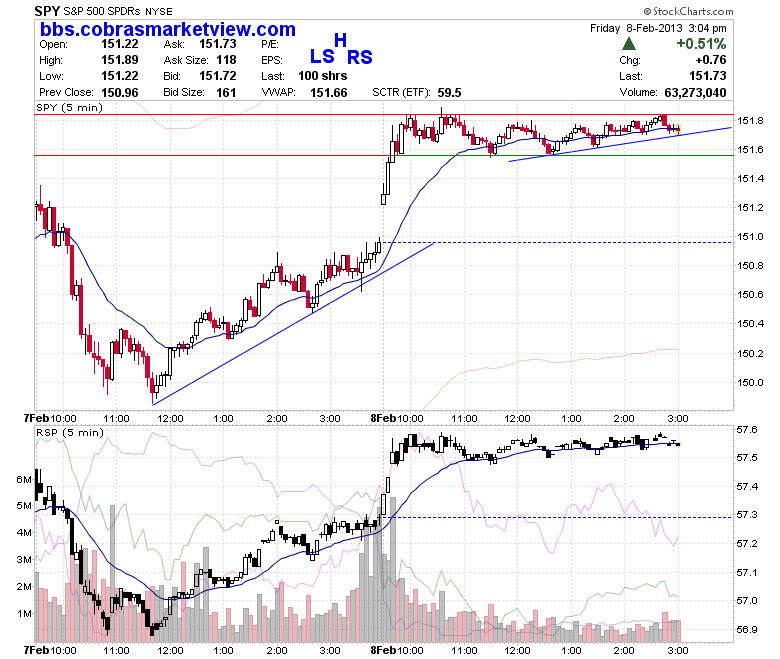Select the High value 151.89
Image resolution: width=780 pixels, height=659 pixels.
click(x=119, y=60)
